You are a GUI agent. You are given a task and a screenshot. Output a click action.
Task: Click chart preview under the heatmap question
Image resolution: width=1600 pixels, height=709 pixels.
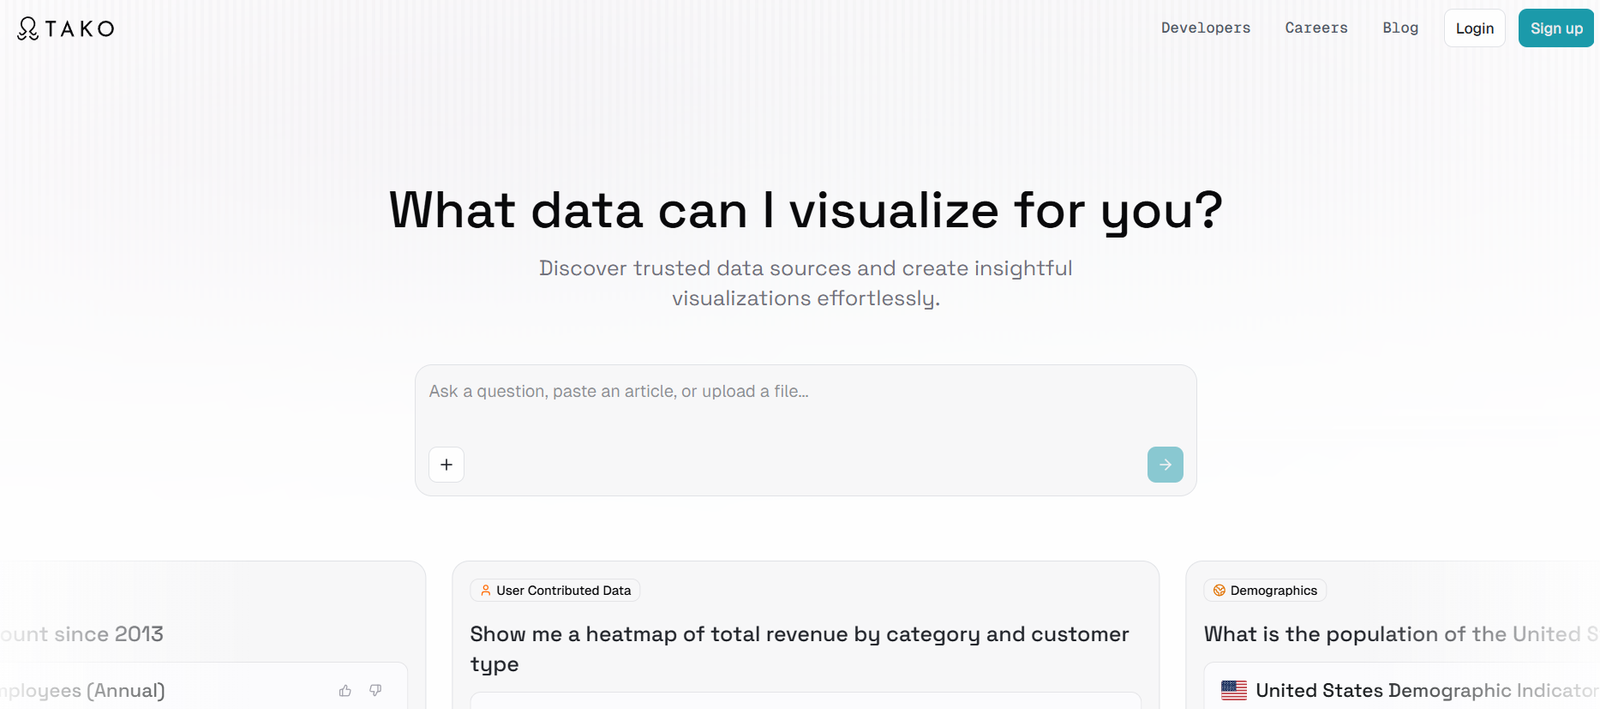(x=805, y=700)
